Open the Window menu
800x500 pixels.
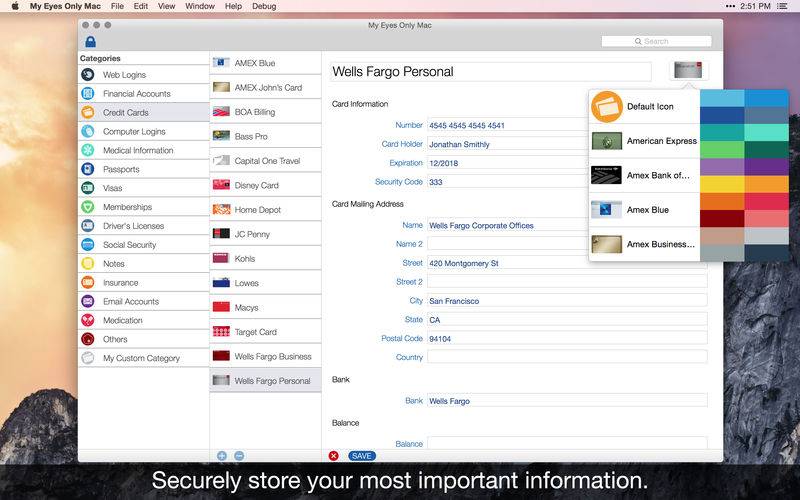point(200,6)
